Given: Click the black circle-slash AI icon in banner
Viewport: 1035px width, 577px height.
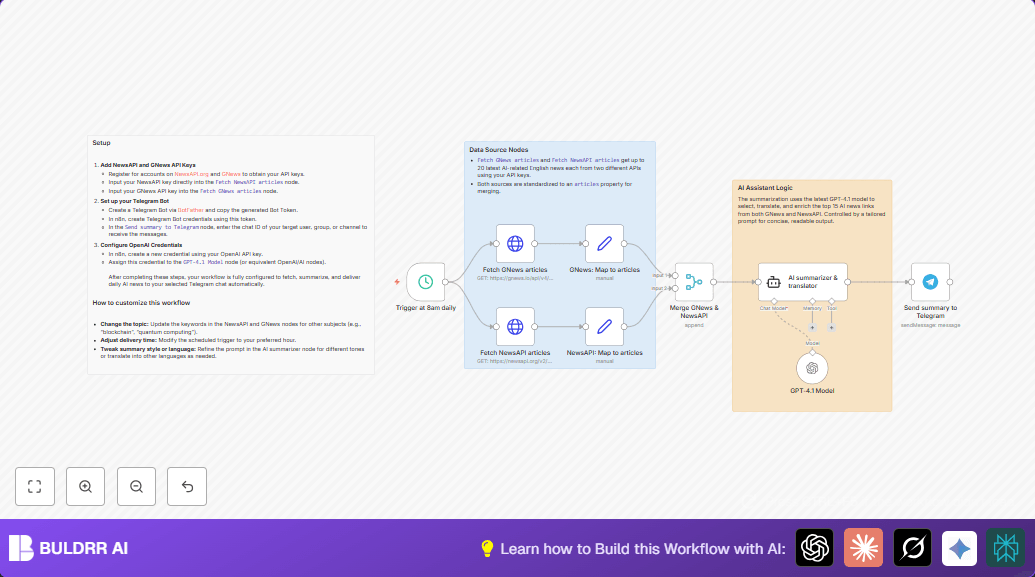Looking at the screenshot, I should [912, 548].
